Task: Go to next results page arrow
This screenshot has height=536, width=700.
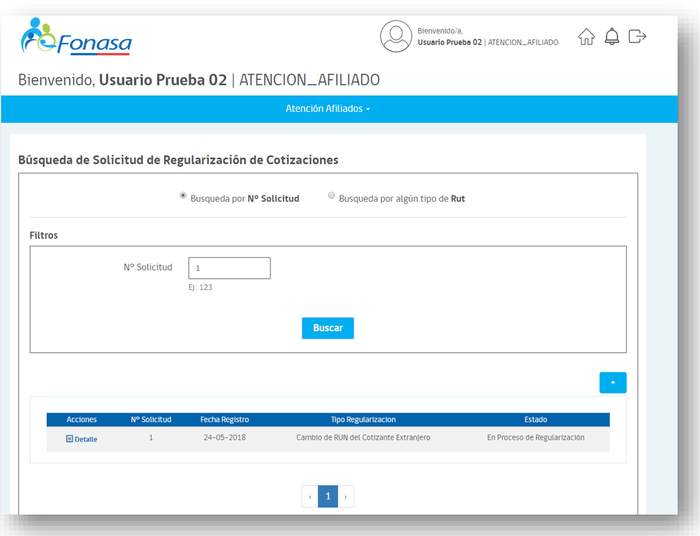Action: point(346,496)
